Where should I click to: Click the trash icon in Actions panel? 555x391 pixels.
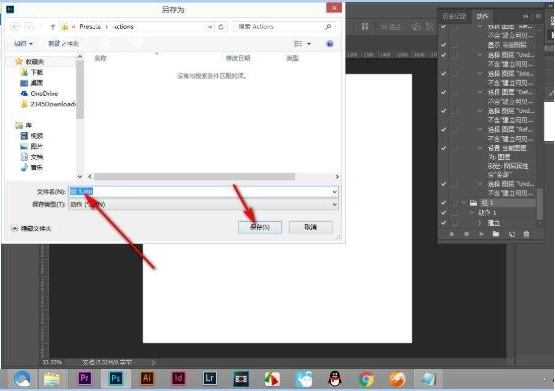tap(526, 234)
